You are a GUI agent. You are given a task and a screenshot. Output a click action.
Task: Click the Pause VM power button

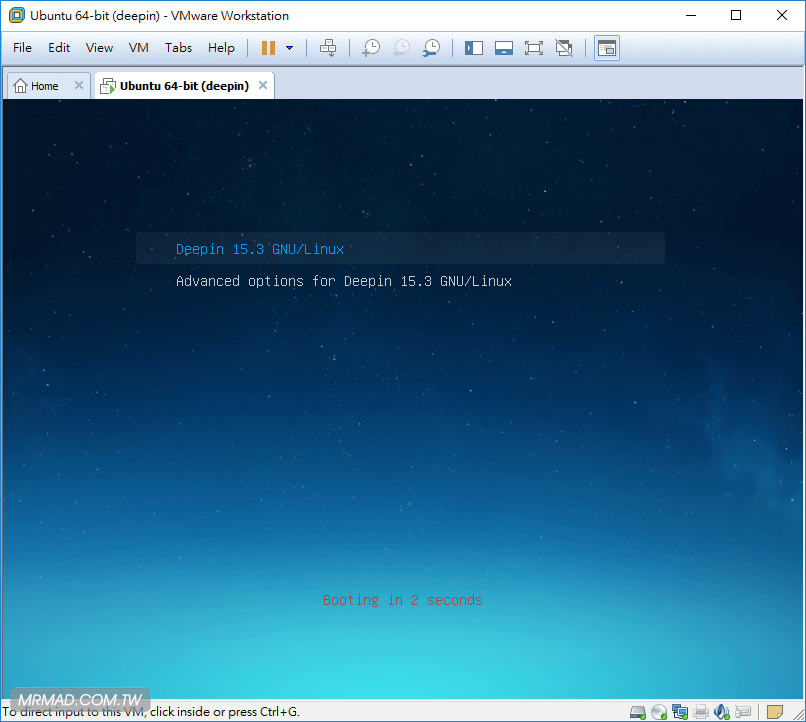pyautogui.click(x=268, y=48)
